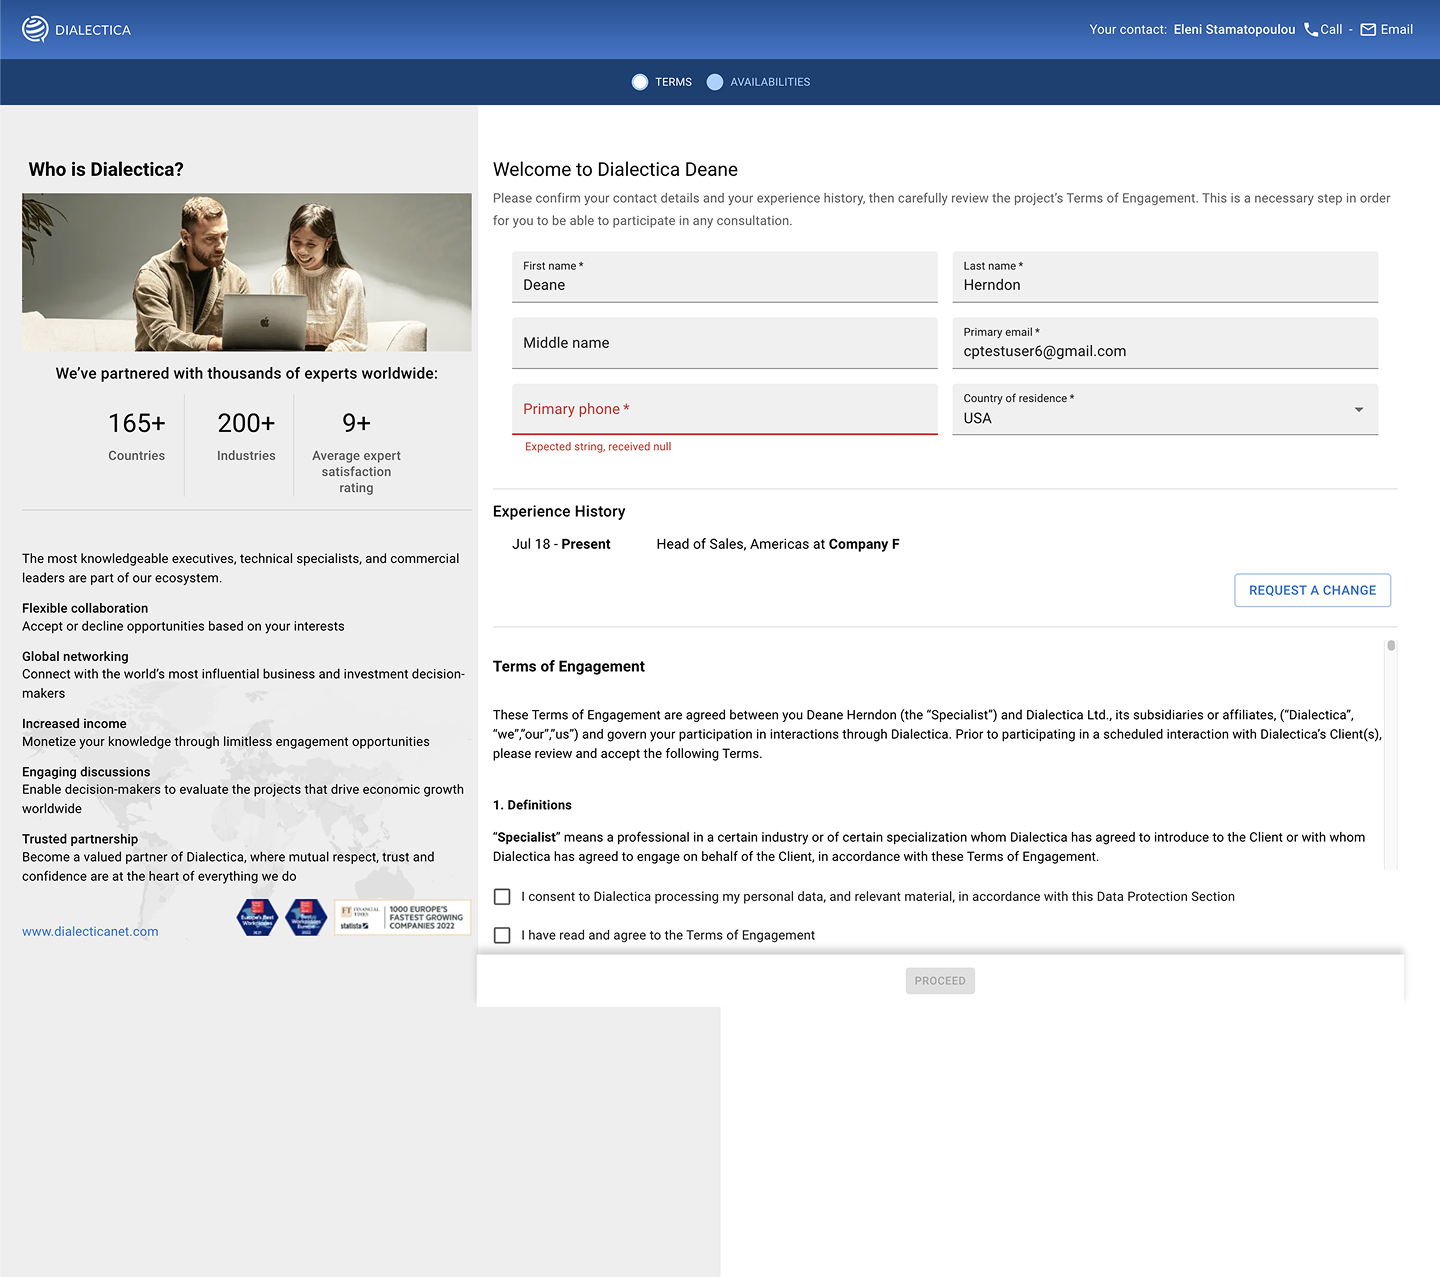
Task: Click the TERMS step circle indicator
Action: pyautogui.click(x=640, y=82)
